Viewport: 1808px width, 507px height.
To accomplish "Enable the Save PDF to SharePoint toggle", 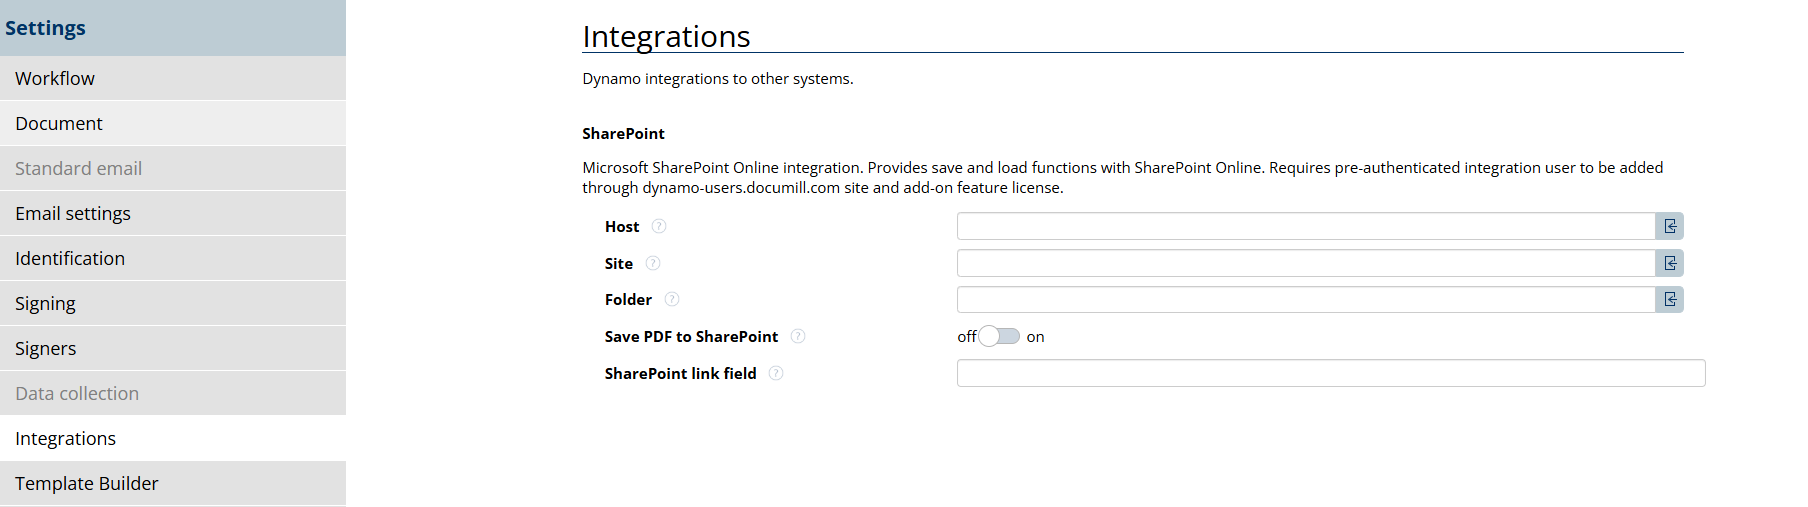I will [x=999, y=337].
